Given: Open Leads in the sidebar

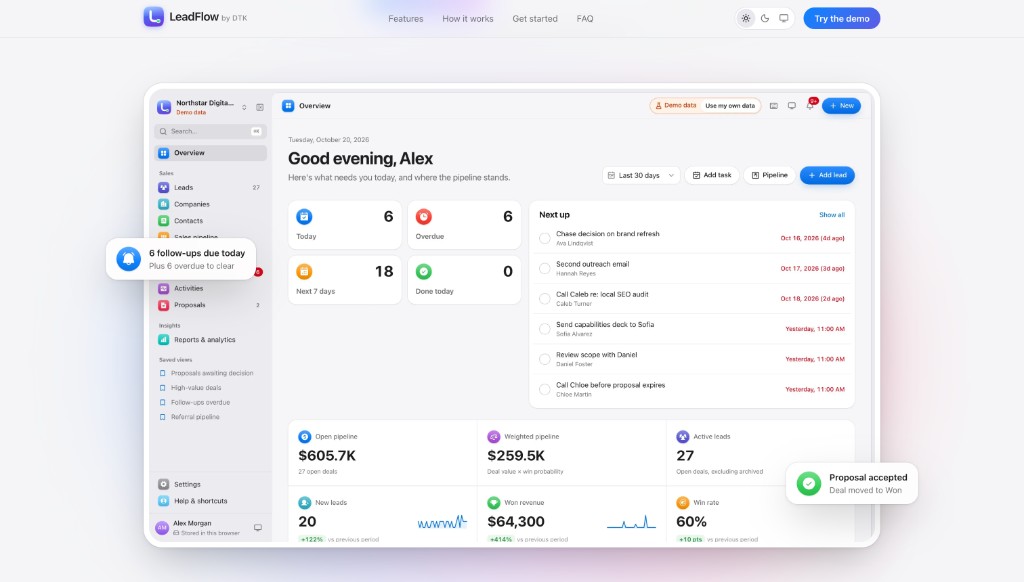Looking at the screenshot, I should point(210,187).
